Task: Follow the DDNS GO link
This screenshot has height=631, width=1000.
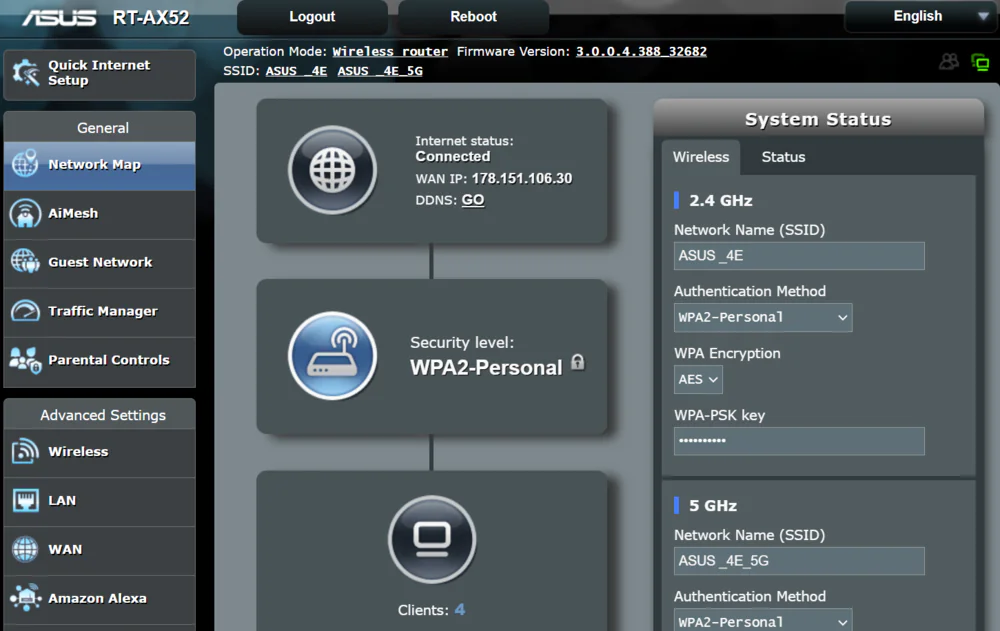Action: (473, 200)
